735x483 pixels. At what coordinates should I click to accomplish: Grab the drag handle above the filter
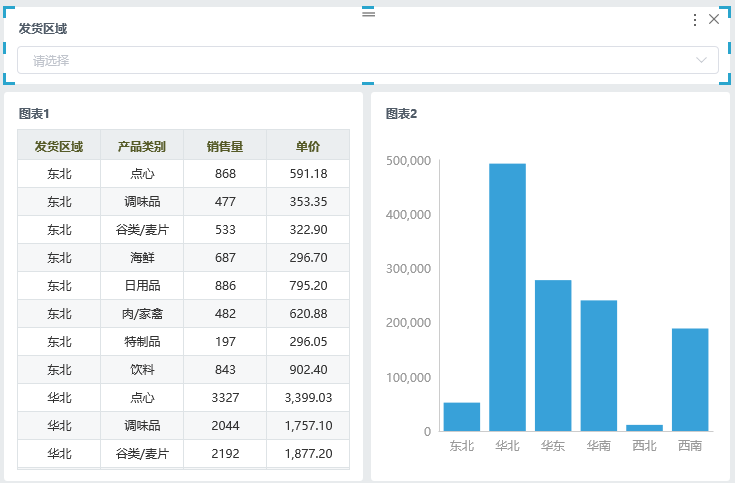[368, 13]
